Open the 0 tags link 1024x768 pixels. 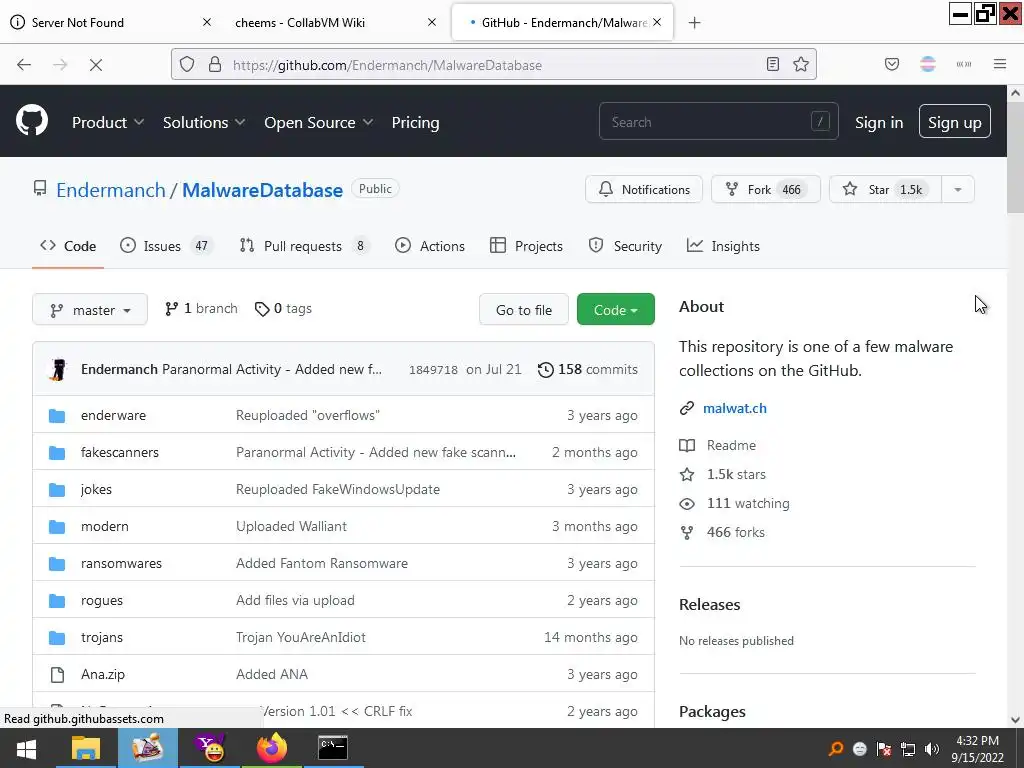[283, 308]
